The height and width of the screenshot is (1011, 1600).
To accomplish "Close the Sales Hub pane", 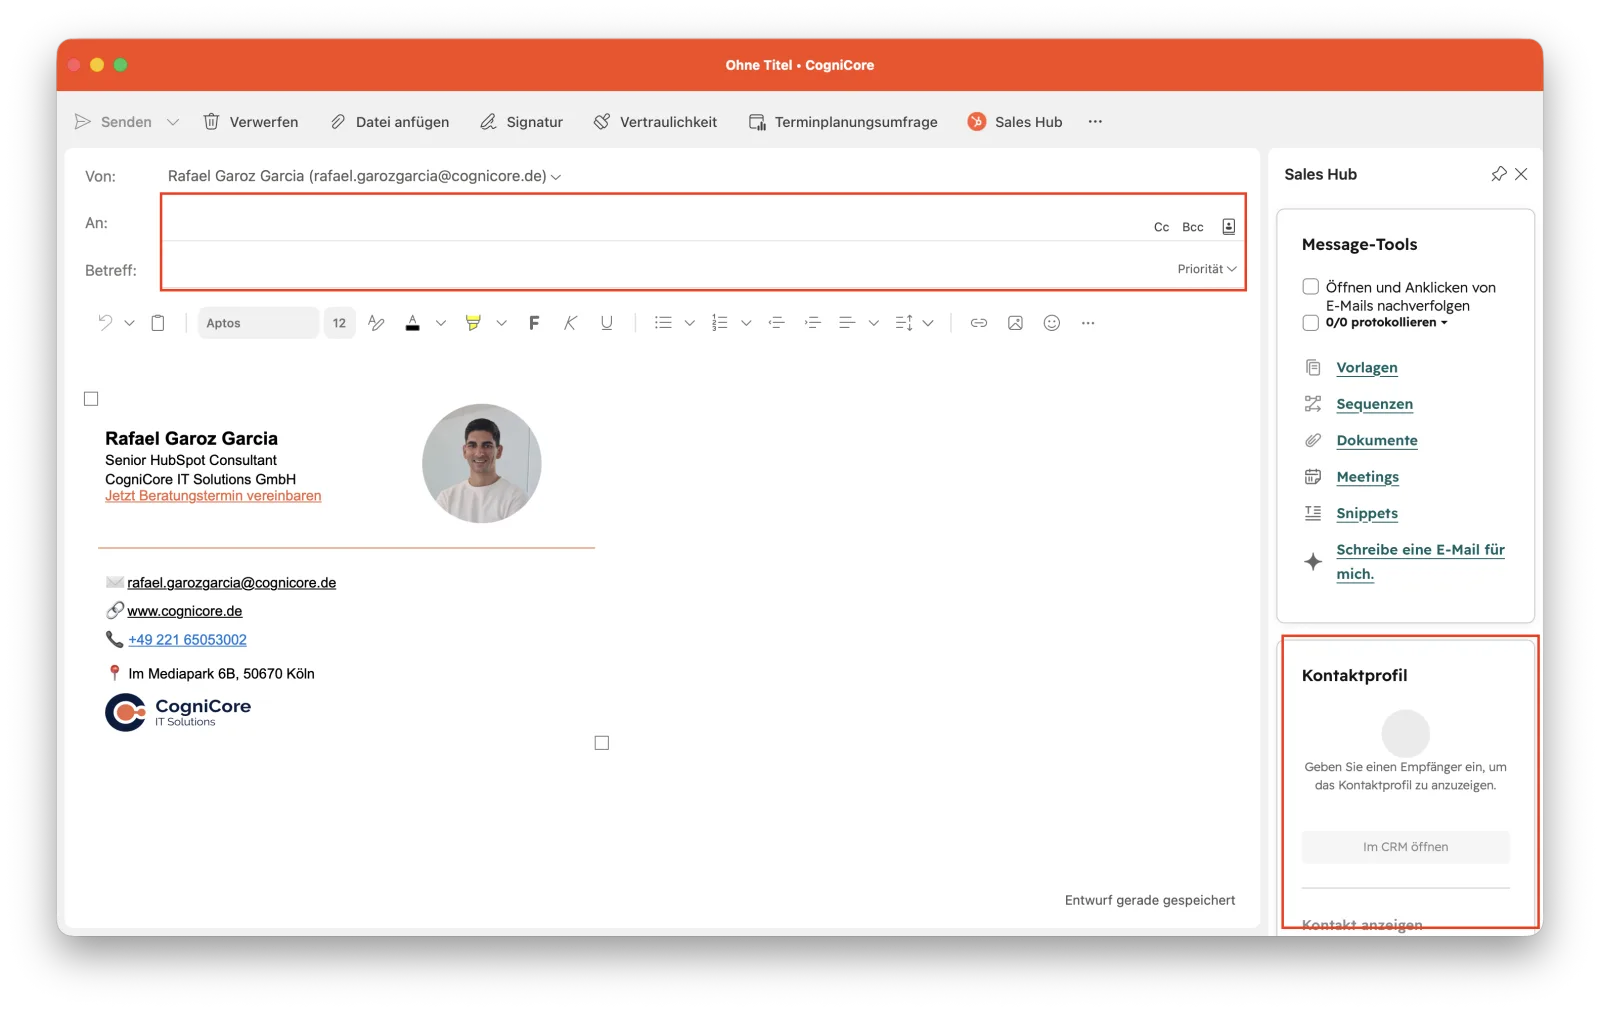I will [1521, 174].
